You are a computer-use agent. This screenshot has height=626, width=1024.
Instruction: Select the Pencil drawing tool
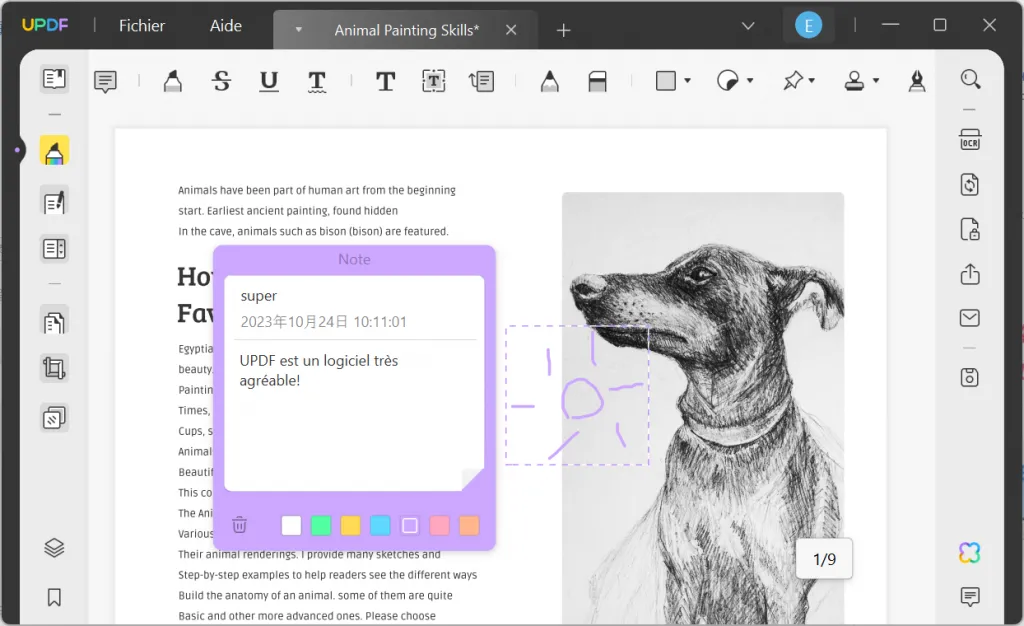pyautogui.click(x=549, y=79)
